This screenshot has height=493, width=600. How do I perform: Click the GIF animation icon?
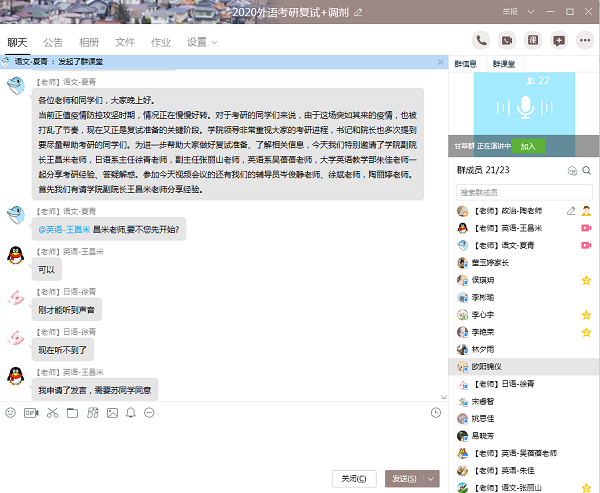tap(31, 412)
